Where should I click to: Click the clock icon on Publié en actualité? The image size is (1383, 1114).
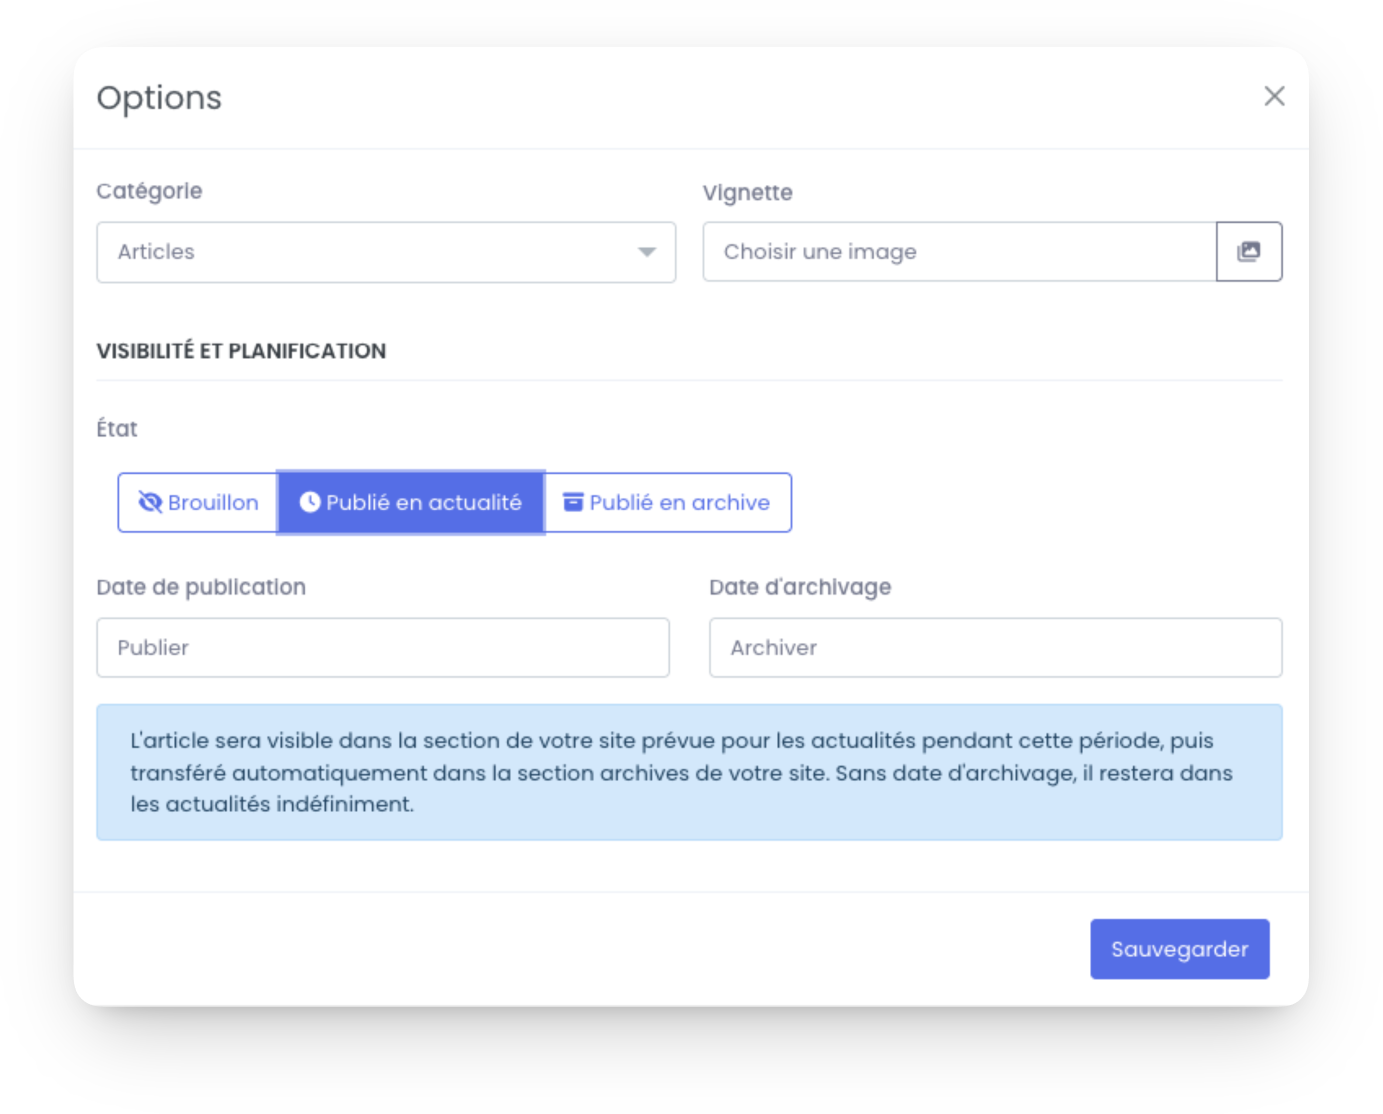pos(310,502)
